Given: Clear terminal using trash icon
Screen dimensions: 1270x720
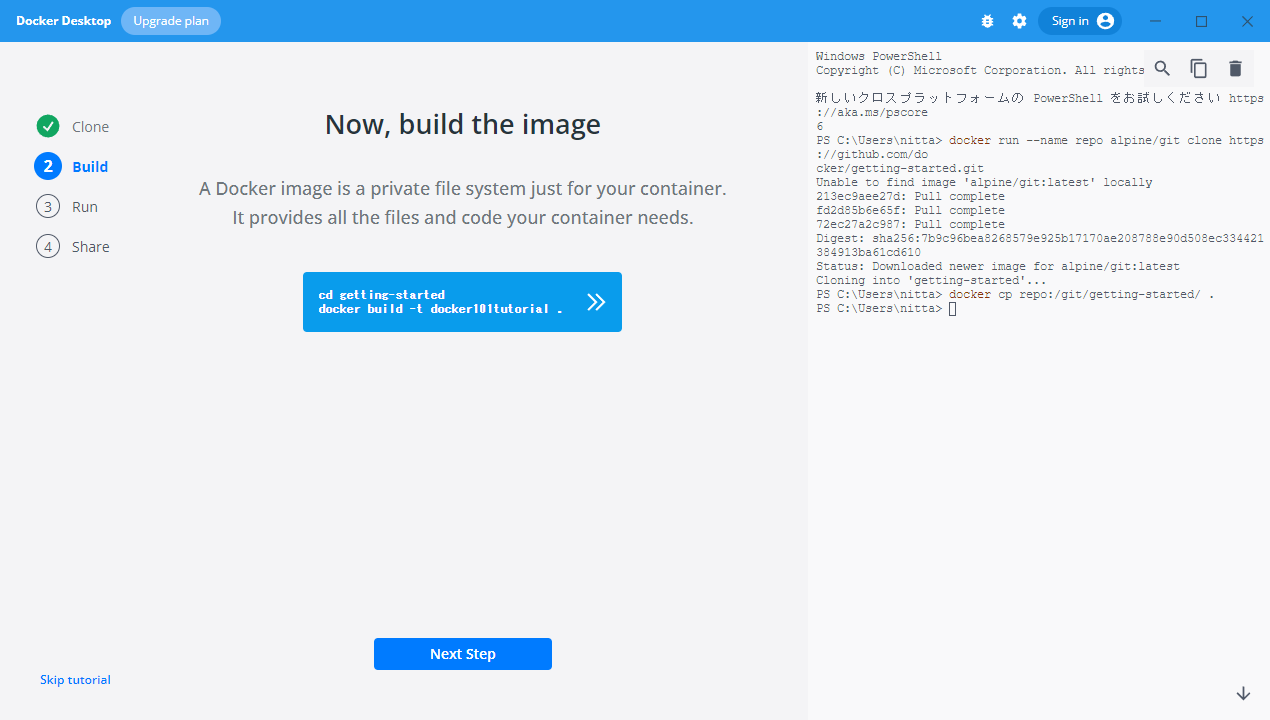Looking at the screenshot, I should tap(1235, 68).
